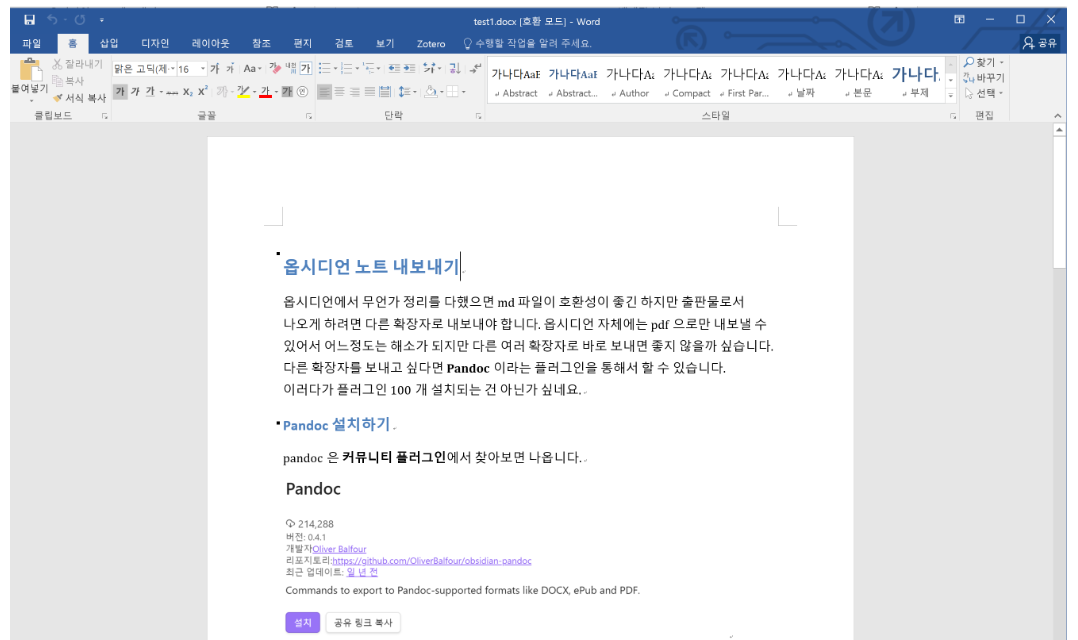Open Replace with 바꾸기
This screenshot has width=1078, height=640.
point(984,78)
